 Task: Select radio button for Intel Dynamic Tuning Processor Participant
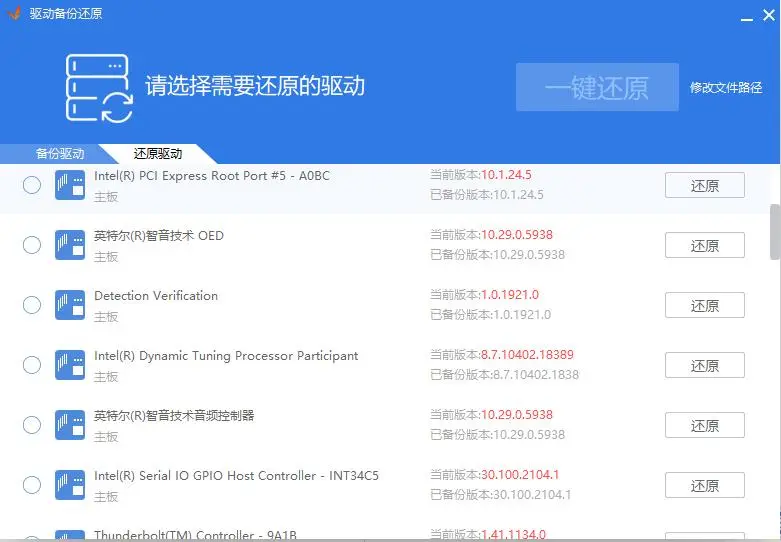32,365
